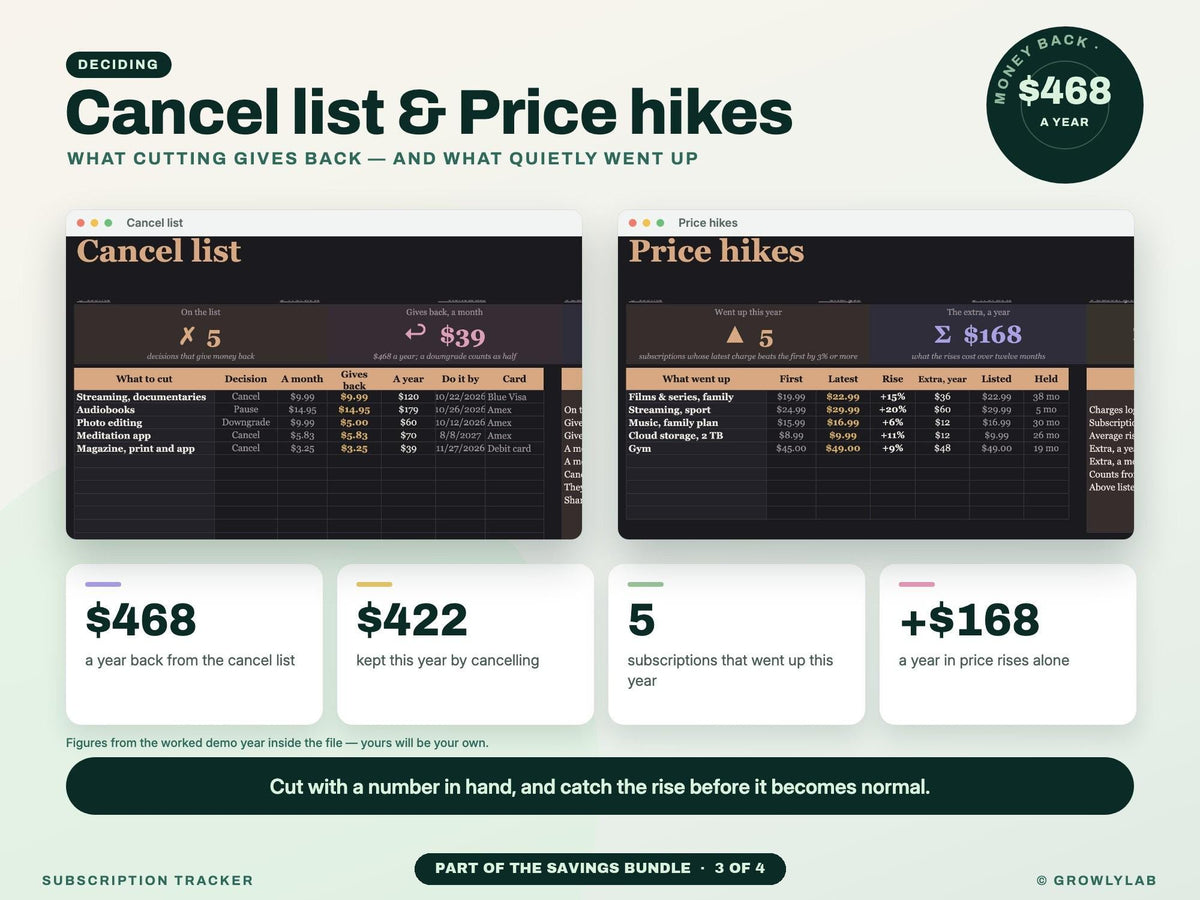This screenshot has height=900, width=1200.
Task: Select the 'Streaming, documentaries' row name
Action: (141, 397)
